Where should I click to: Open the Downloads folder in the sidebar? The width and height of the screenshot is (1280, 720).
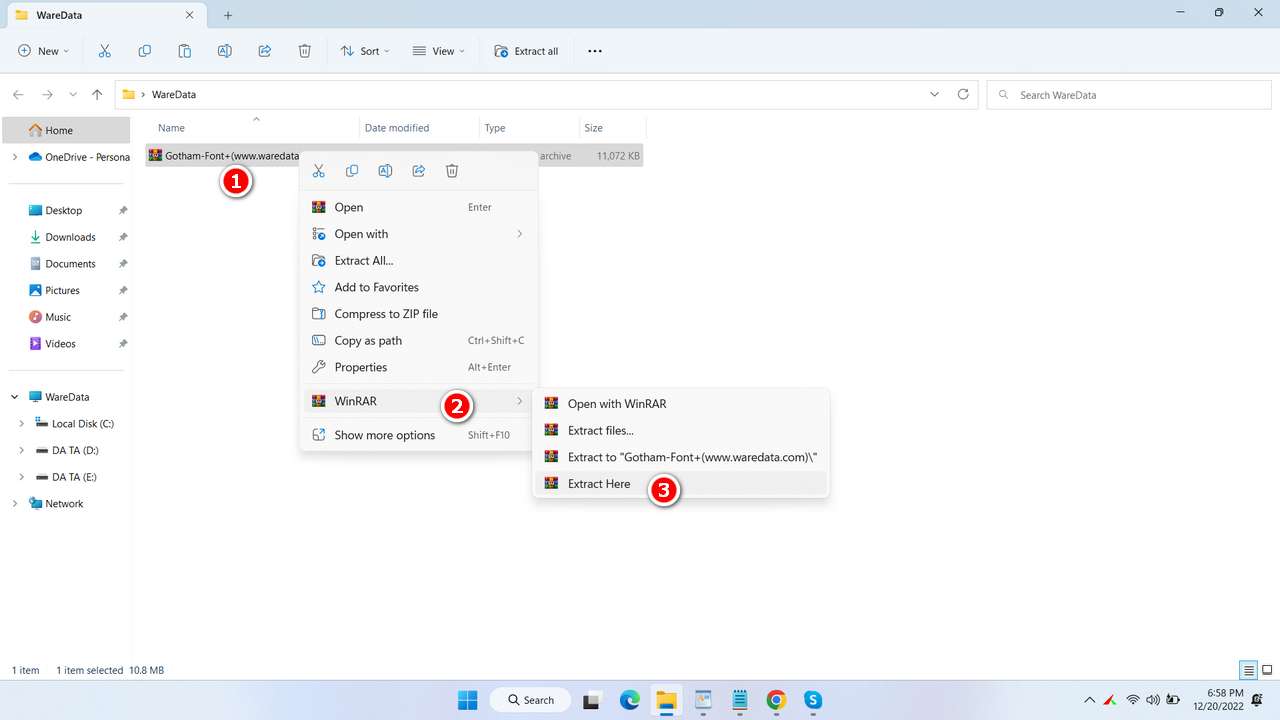[x=70, y=237]
